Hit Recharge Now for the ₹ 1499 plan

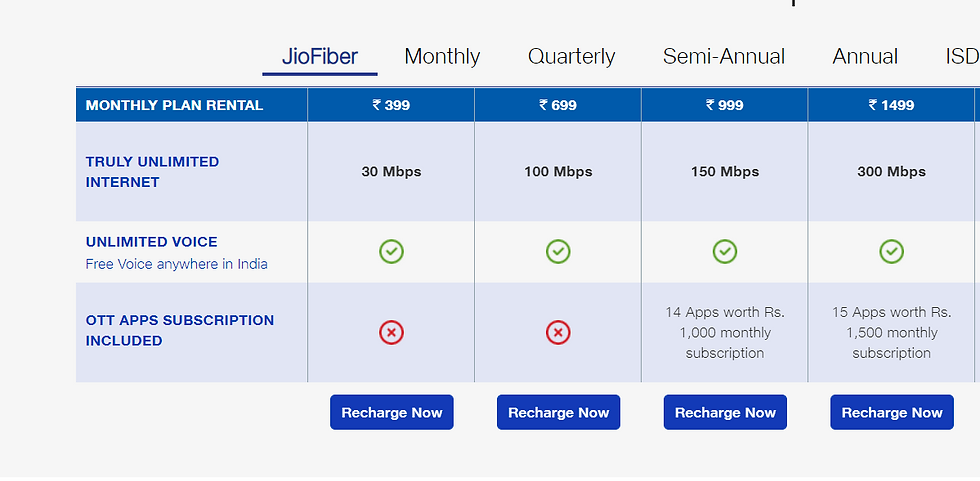pos(891,412)
